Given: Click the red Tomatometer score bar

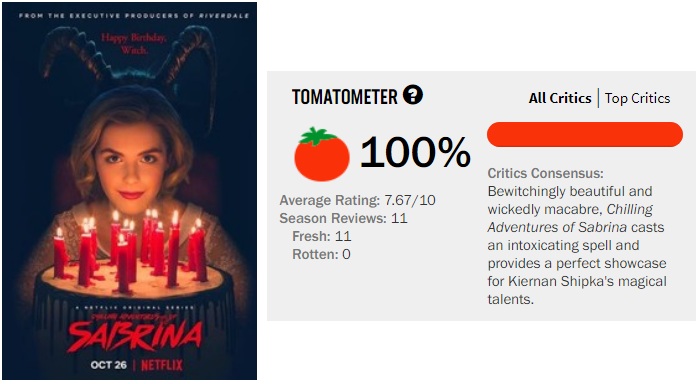Looking at the screenshot, I should [x=585, y=134].
